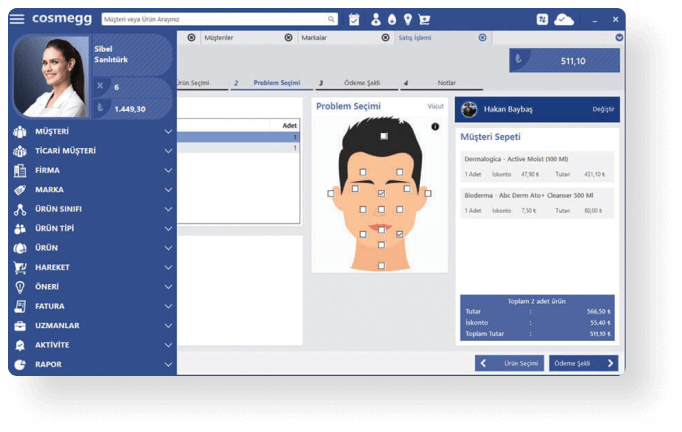Click the magnifier icon in search box
This screenshot has width=682, height=432.
click(331, 19)
